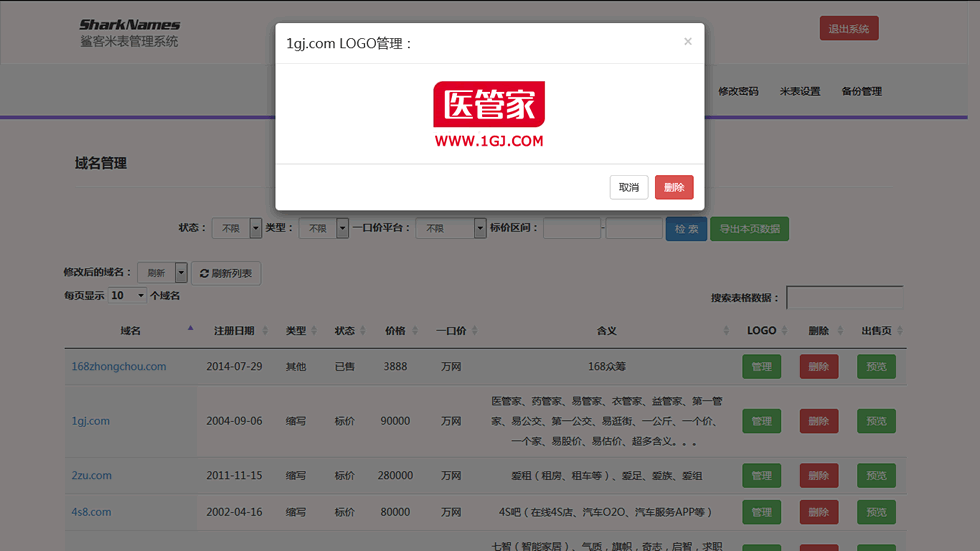
Task: Open the 类型 dropdown
Action: click(x=323, y=228)
